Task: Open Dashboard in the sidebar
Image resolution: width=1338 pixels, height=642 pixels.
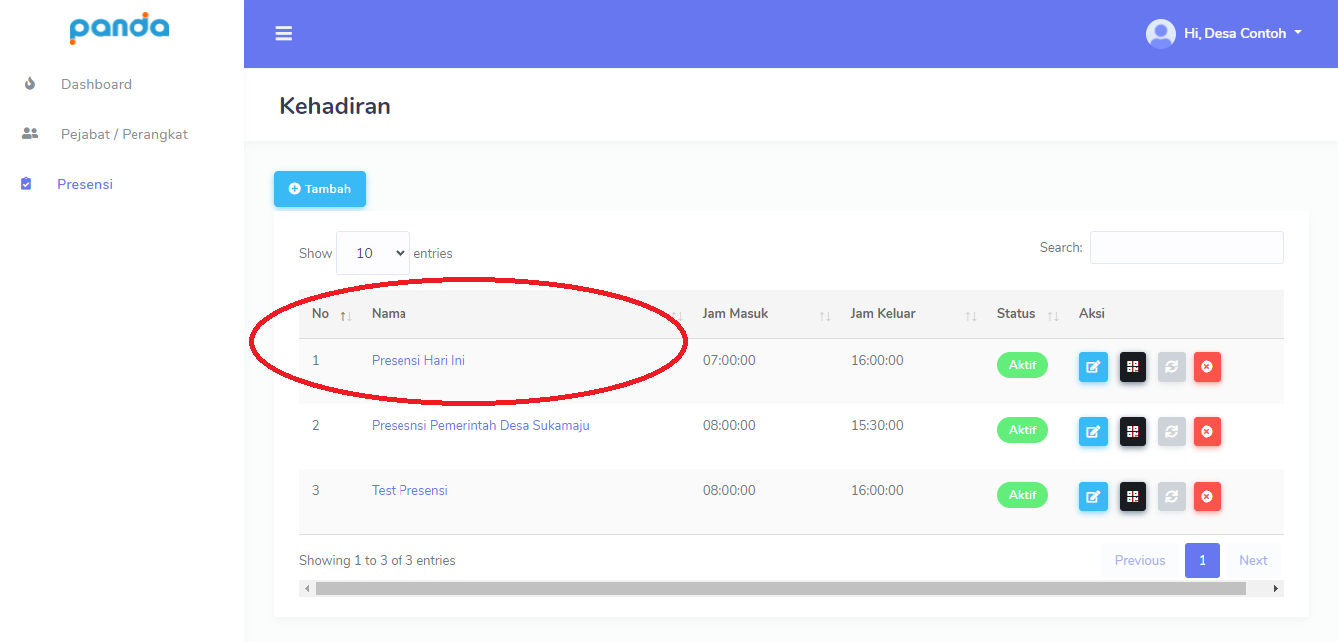Action: coord(96,84)
